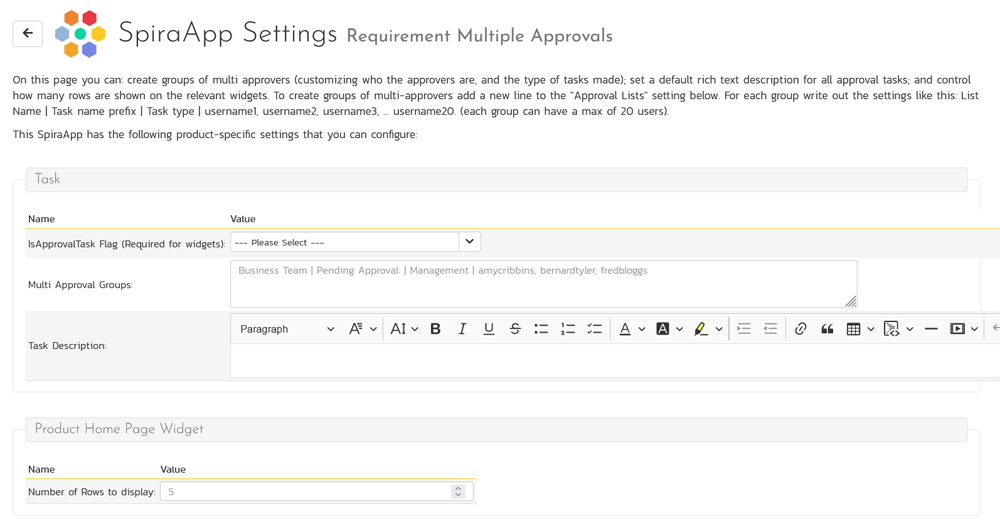This screenshot has width=1000, height=521.
Task: Apply strikethrough formatting
Action: coord(515,329)
